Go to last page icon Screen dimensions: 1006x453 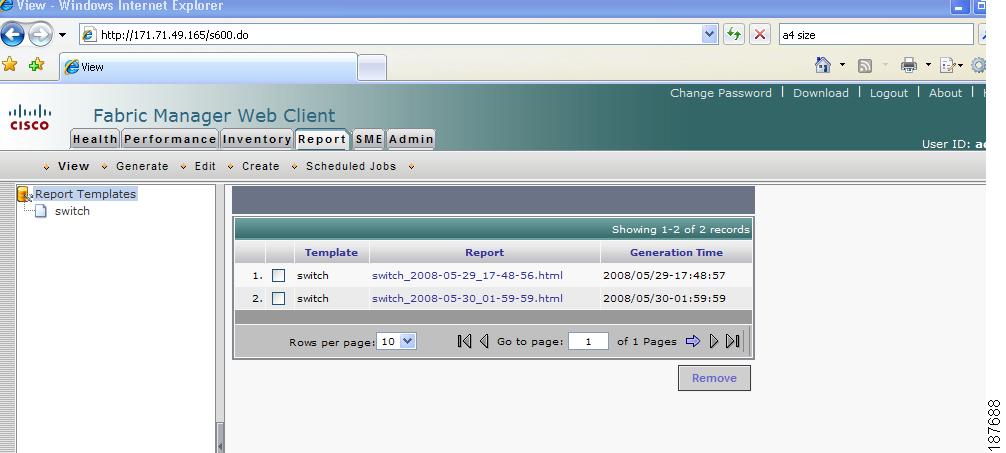tap(733, 341)
